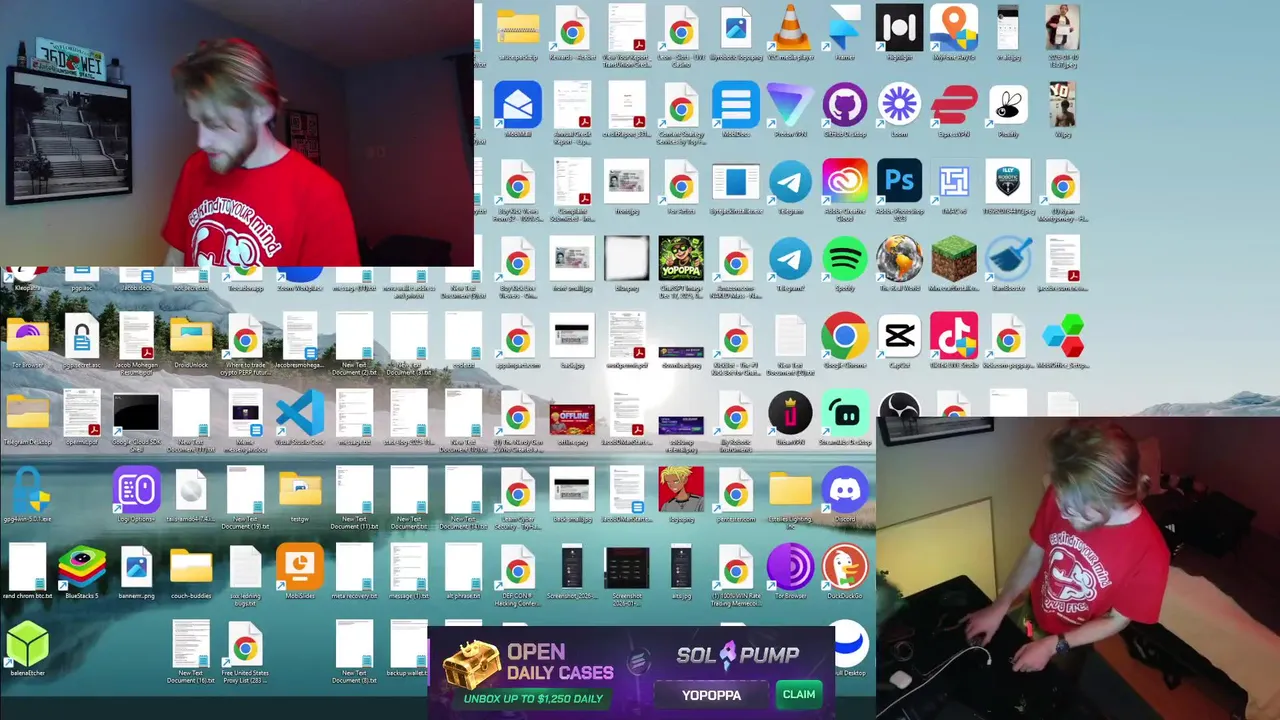Open the MobiDocs shortcut

(x=736, y=105)
